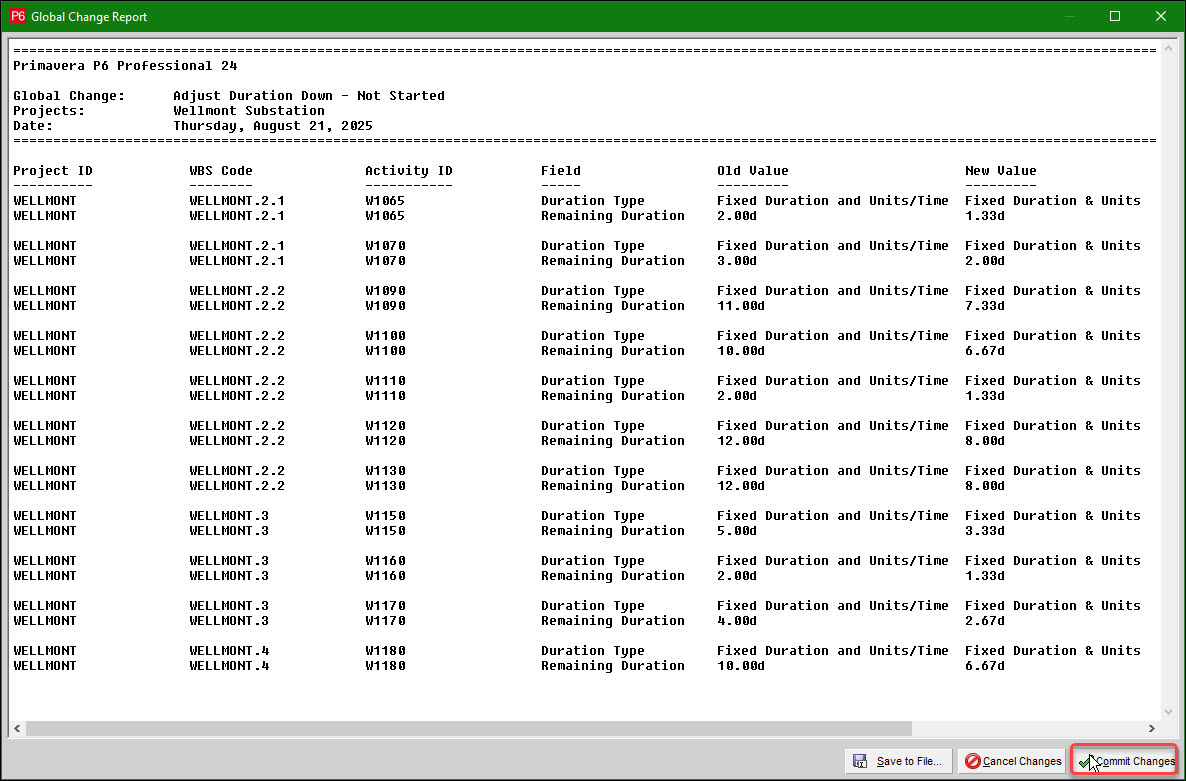This screenshot has width=1186, height=781.
Task: Click the date 'Thursday, August 21, 2025'
Action: pos(272,126)
